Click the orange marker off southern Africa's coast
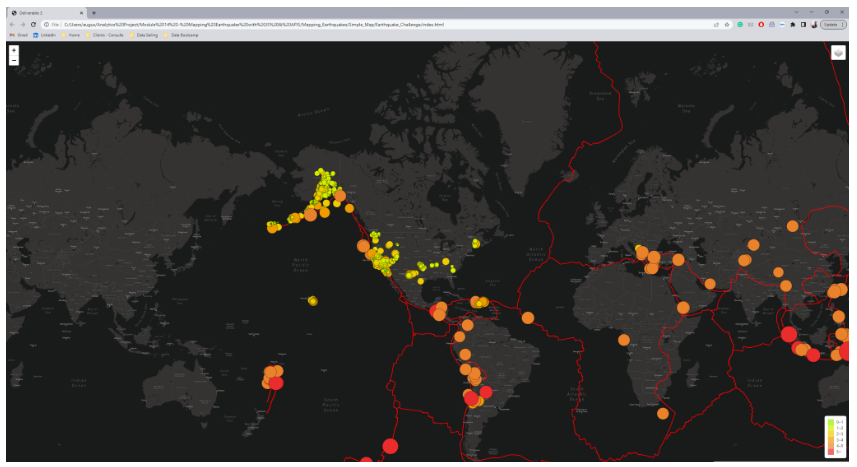The image size is (857, 467). click(x=662, y=414)
